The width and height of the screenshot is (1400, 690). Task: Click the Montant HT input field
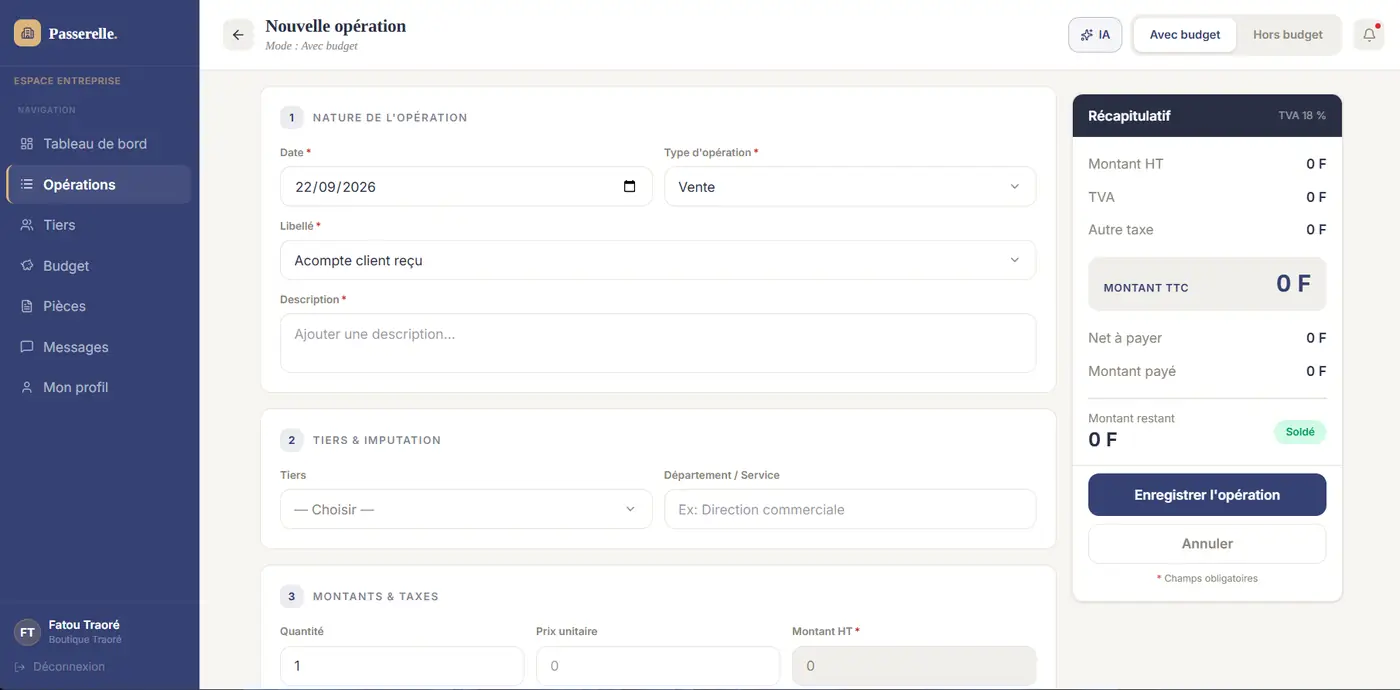pyautogui.click(x=914, y=666)
